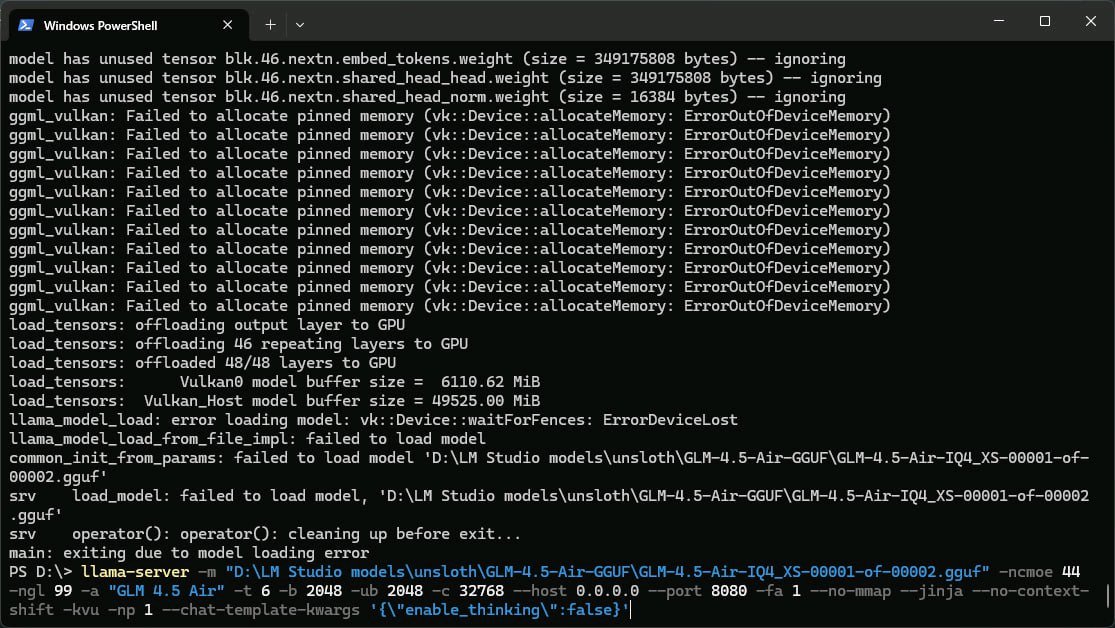
Task: Maximize the terminal window
Action: tap(1045, 21)
